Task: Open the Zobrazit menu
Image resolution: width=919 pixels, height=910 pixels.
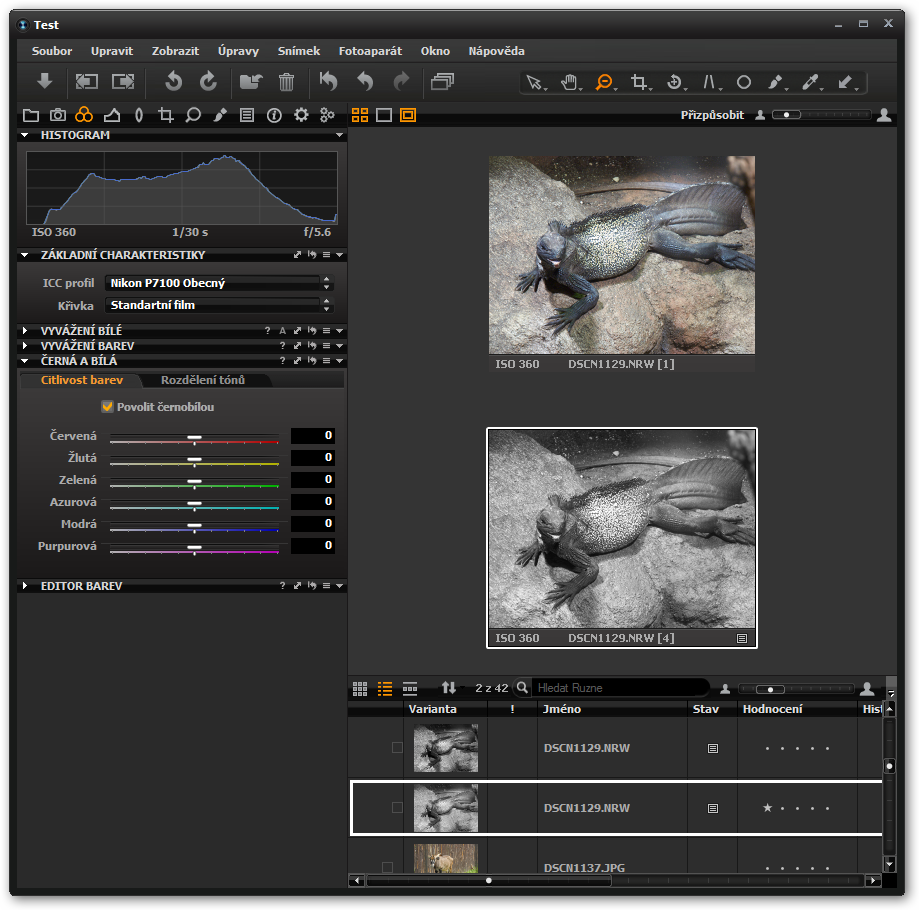Action: pos(175,51)
